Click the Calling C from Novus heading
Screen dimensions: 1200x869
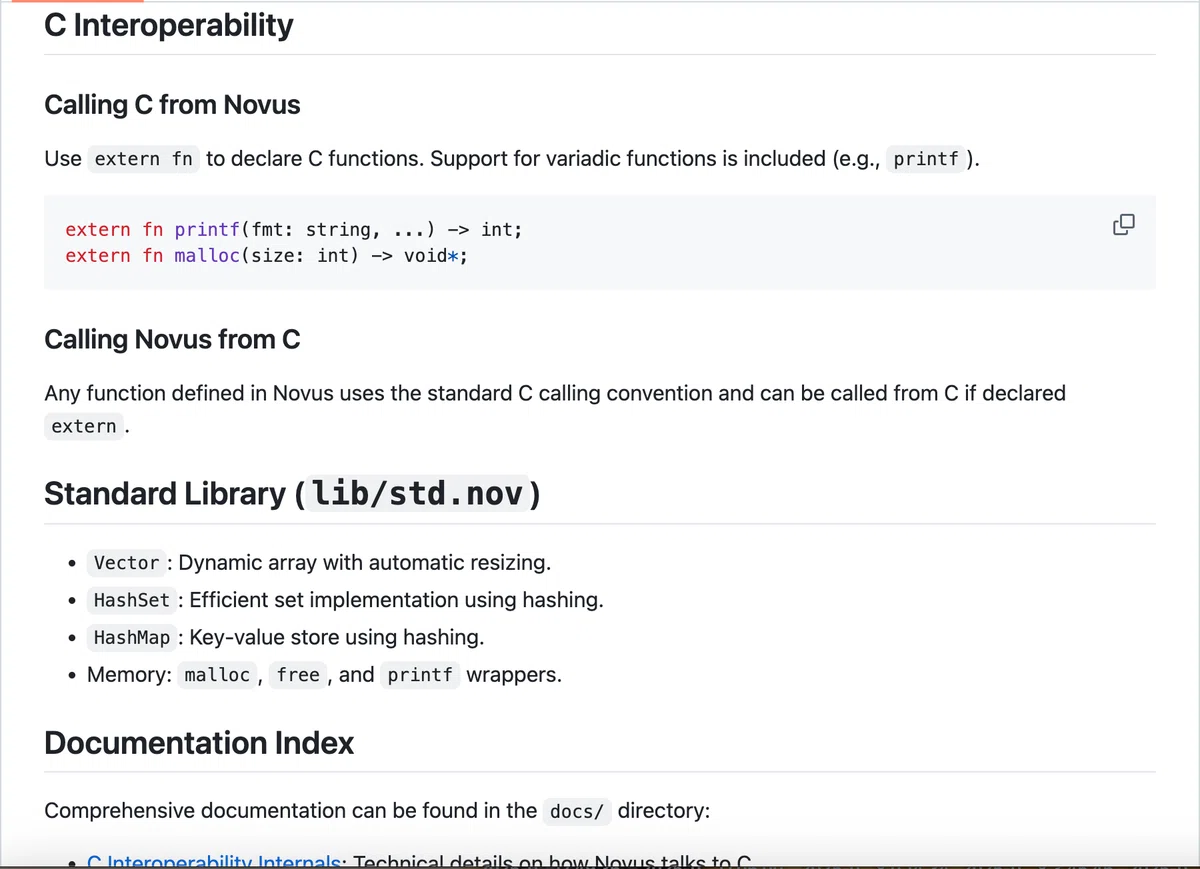click(172, 105)
